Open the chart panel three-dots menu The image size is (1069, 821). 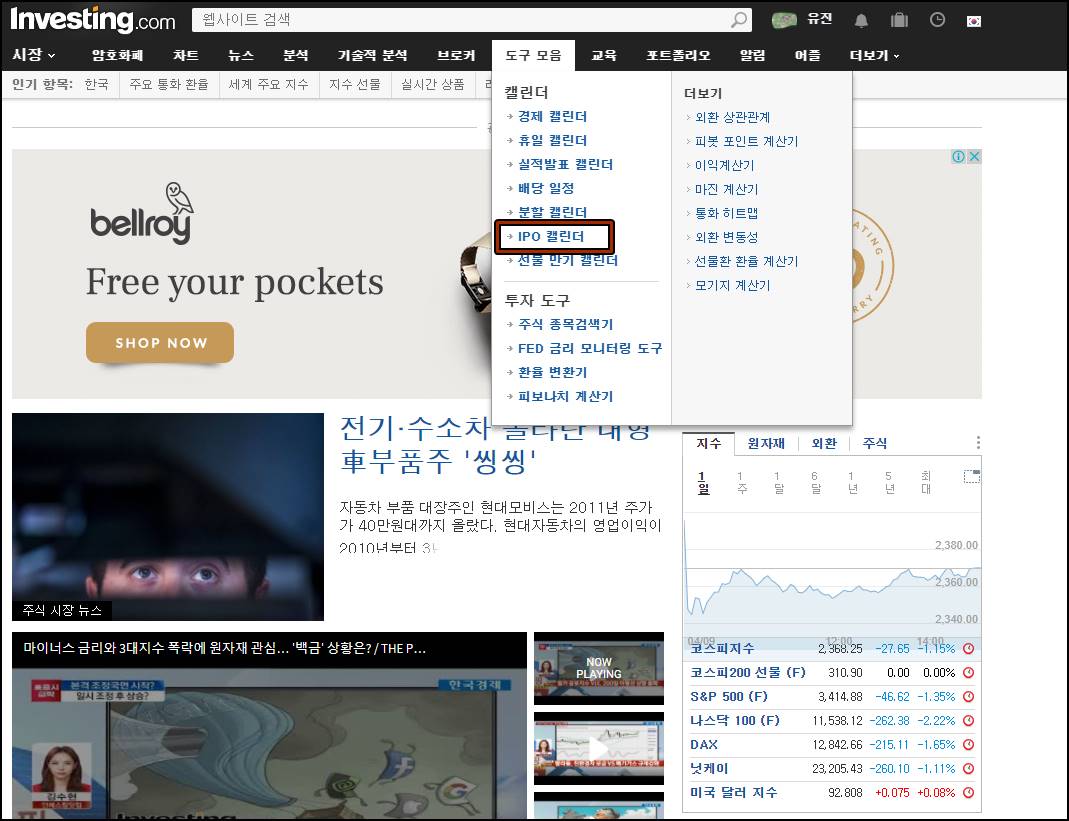978,442
